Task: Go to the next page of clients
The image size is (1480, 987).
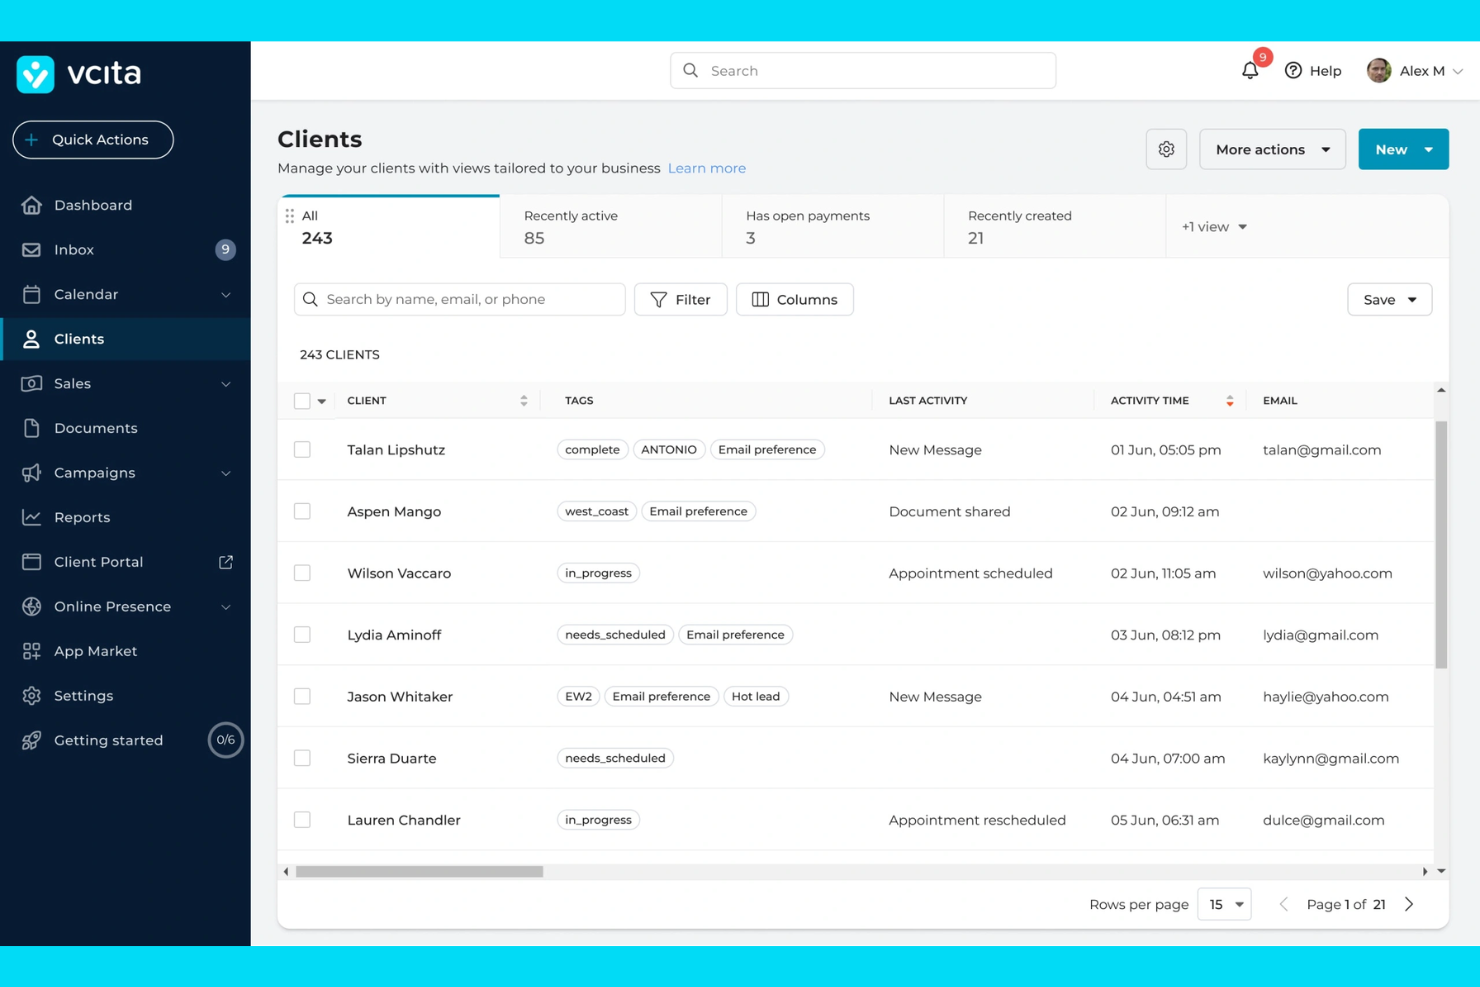Action: click(1408, 903)
